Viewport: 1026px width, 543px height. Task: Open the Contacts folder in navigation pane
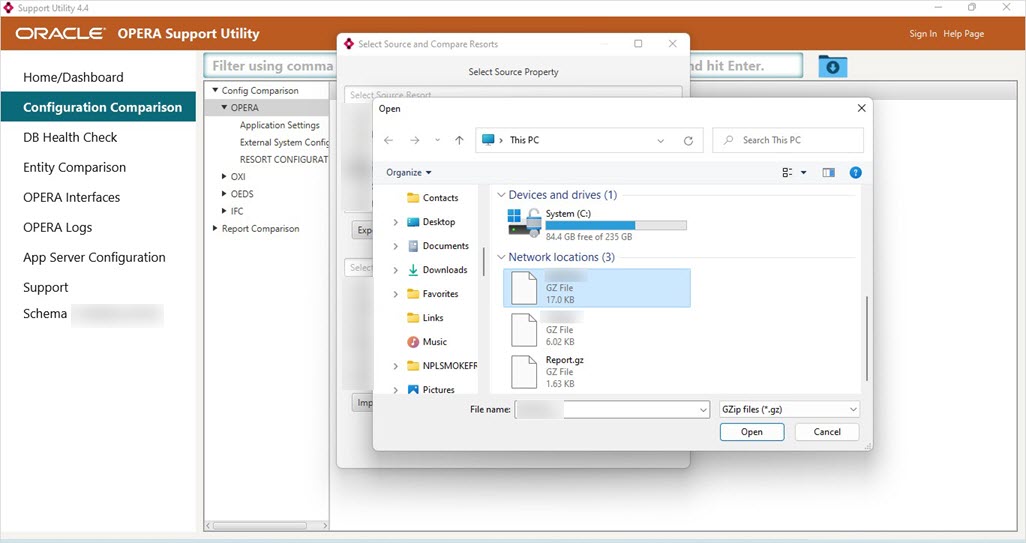click(433, 198)
